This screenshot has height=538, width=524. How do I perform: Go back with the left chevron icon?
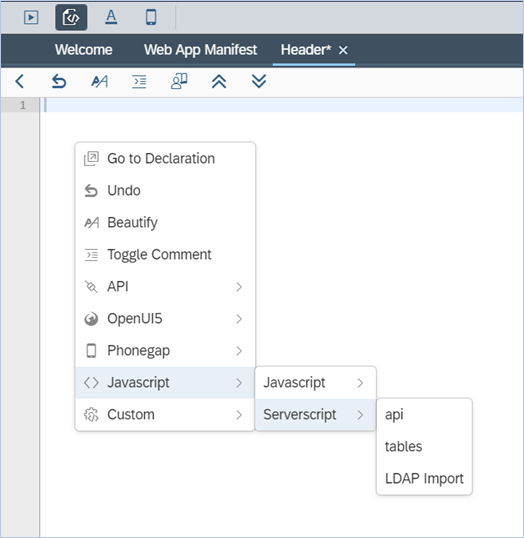click(x=20, y=82)
